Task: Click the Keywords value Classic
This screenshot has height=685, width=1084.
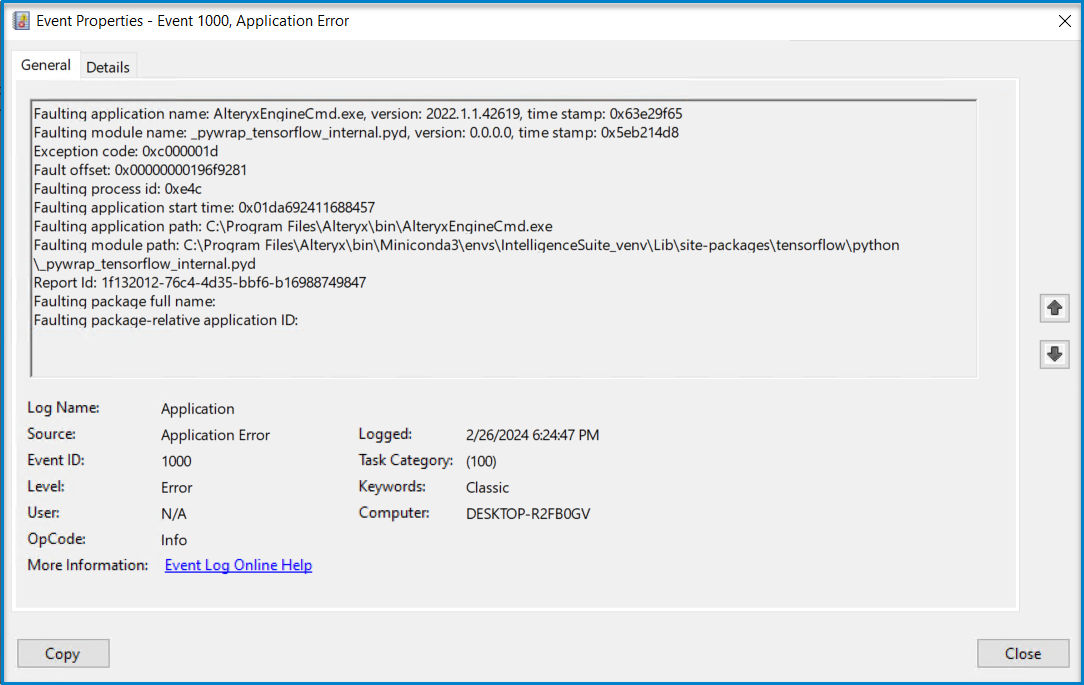Action: tap(487, 487)
